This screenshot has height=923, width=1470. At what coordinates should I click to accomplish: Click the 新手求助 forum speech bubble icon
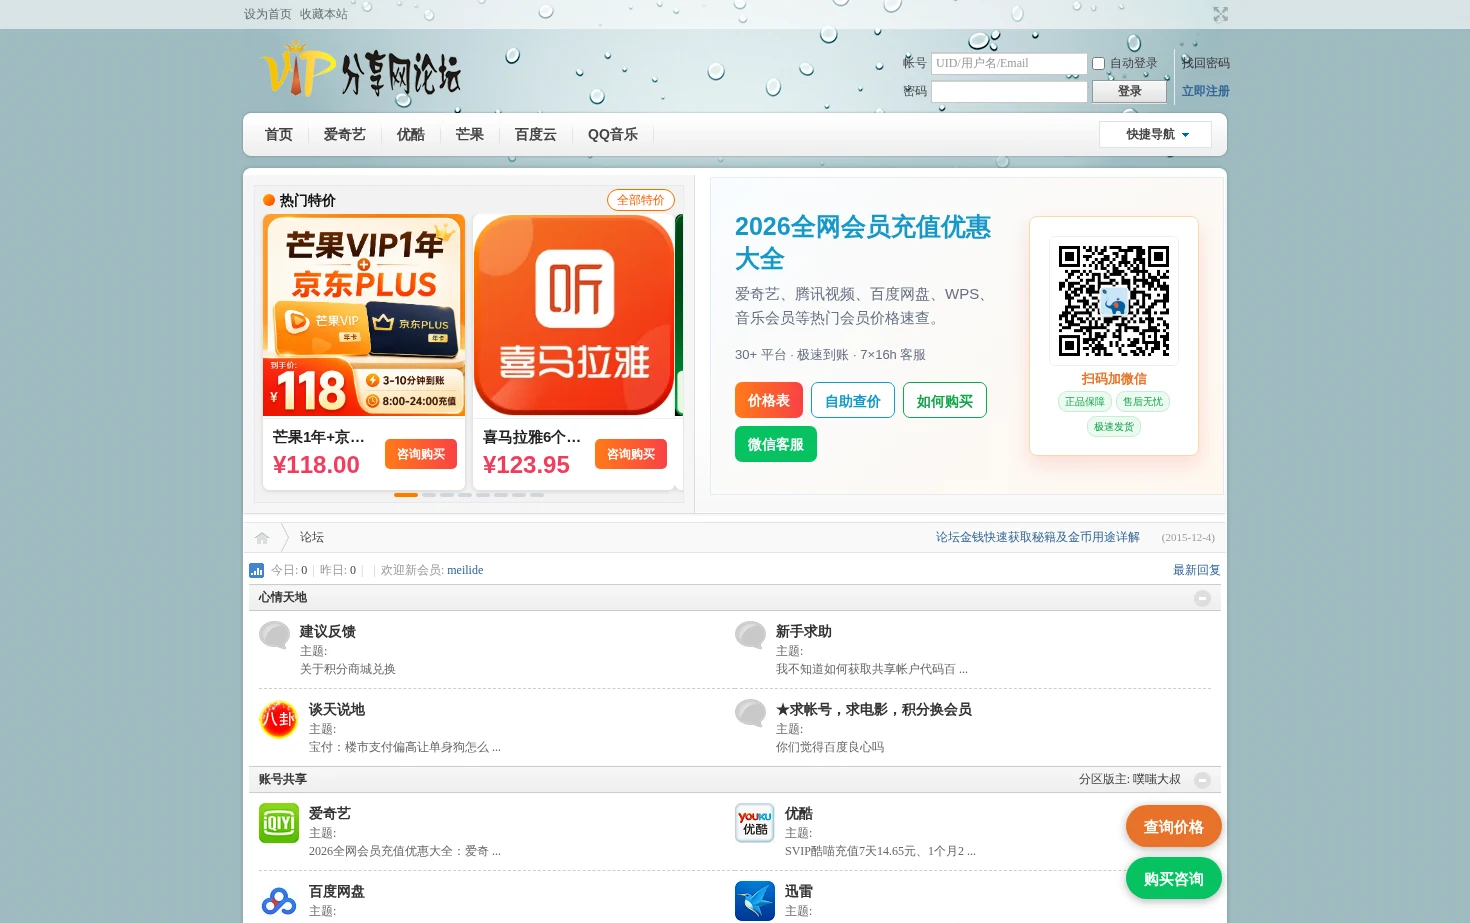click(751, 635)
